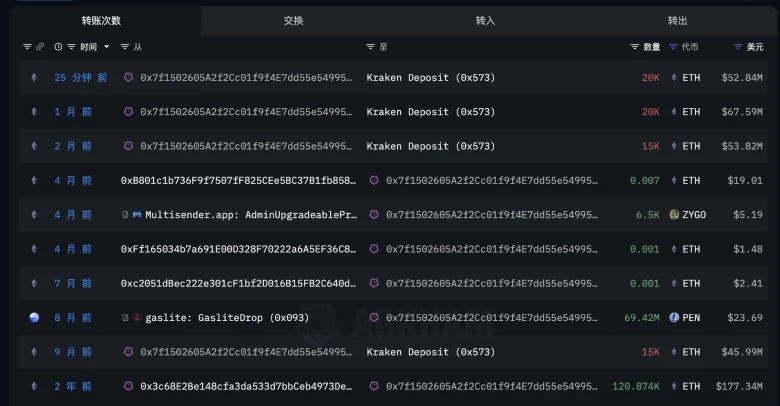Open the 从 (From) column filter
This screenshot has width=780, height=406.
click(125, 47)
